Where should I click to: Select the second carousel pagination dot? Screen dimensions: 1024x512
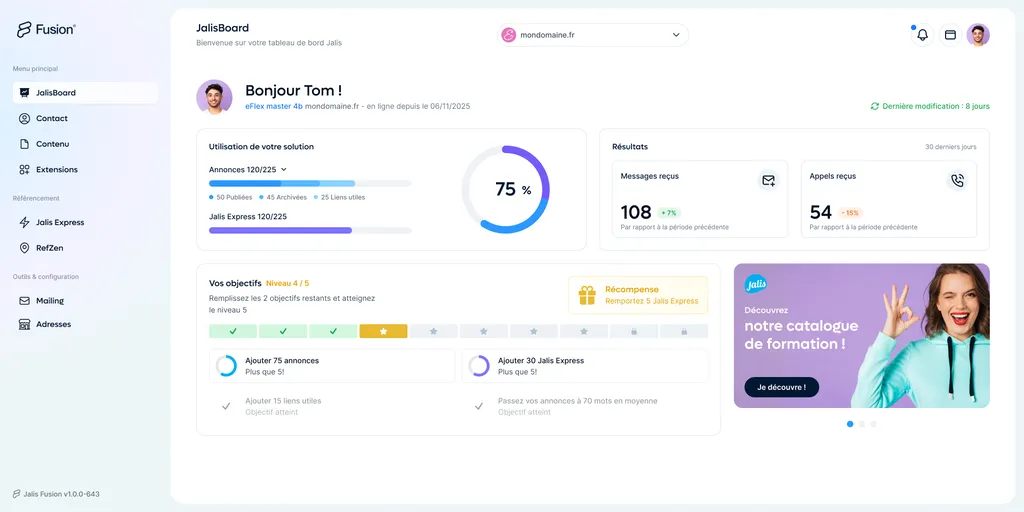coord(862,424)
